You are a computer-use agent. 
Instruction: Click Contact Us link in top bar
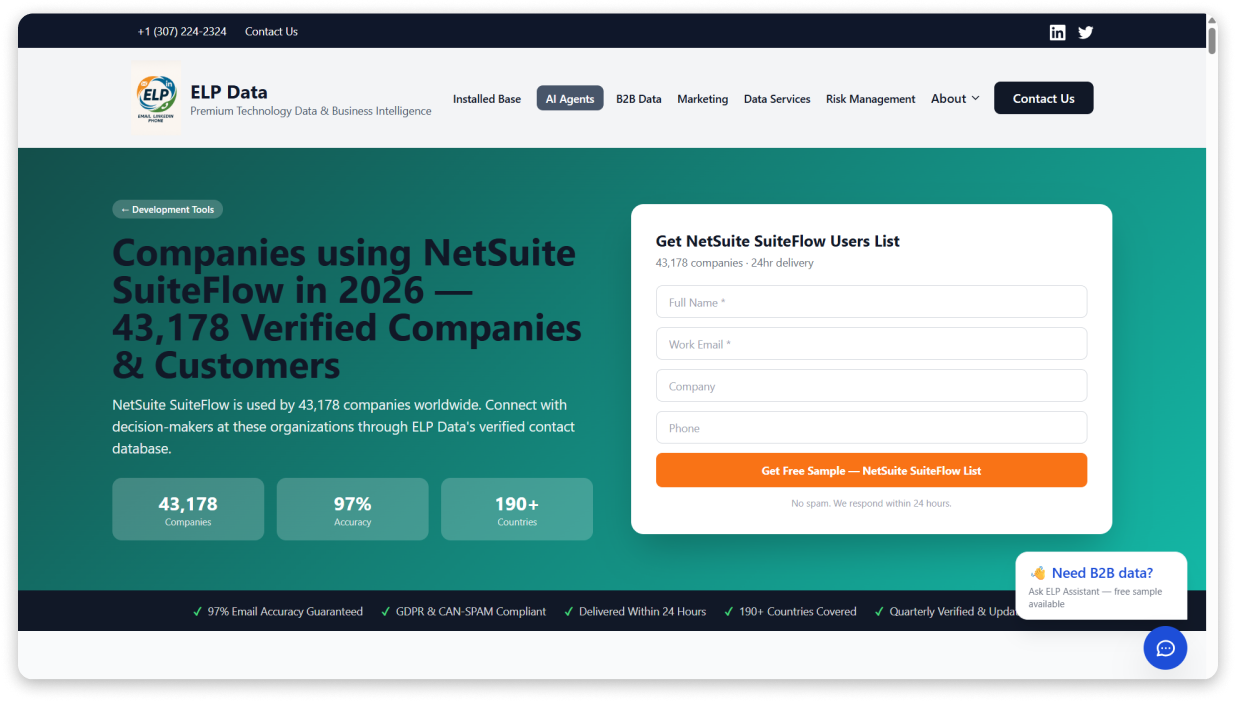(x=271, y=32)
